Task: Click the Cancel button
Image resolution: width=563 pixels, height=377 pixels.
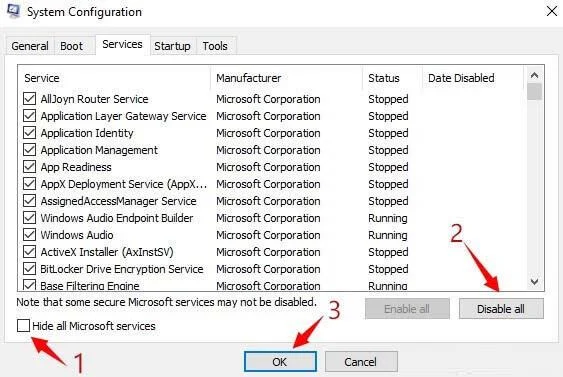Action: [x=361, y=362]
